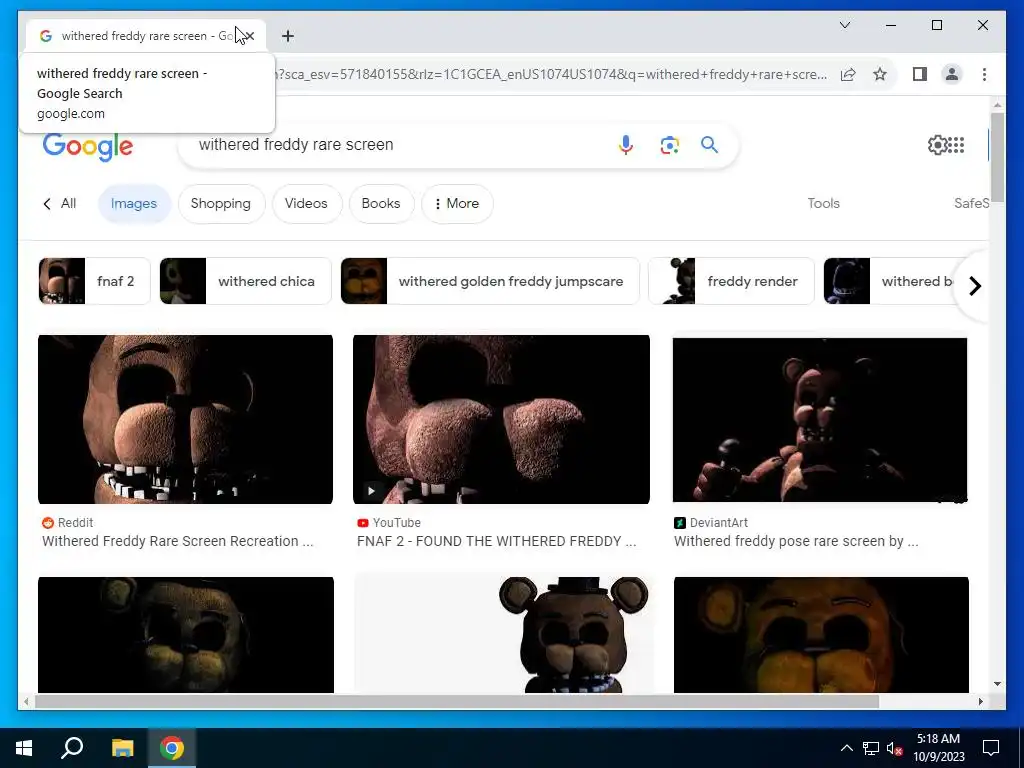Click the horizontal scrollbar thumb
Viewport: 1024px width, 768px height.
[456, 701]
